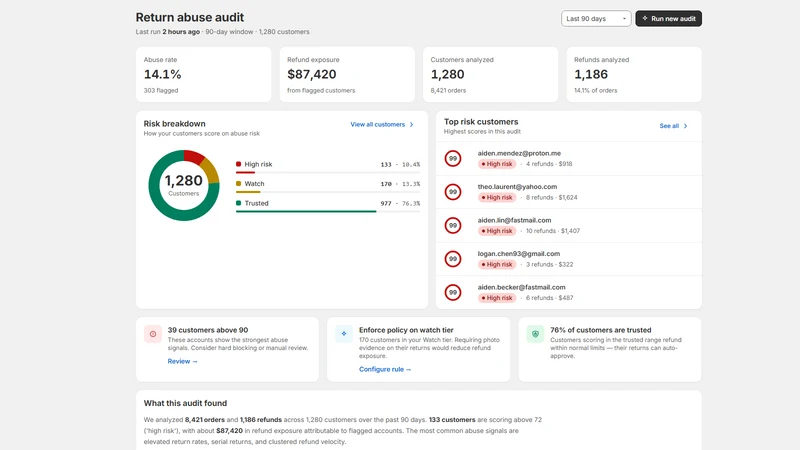Screen dimensions: 800x450
Task: Click the donut chart showing 1,280 customers
Action: 184,185
